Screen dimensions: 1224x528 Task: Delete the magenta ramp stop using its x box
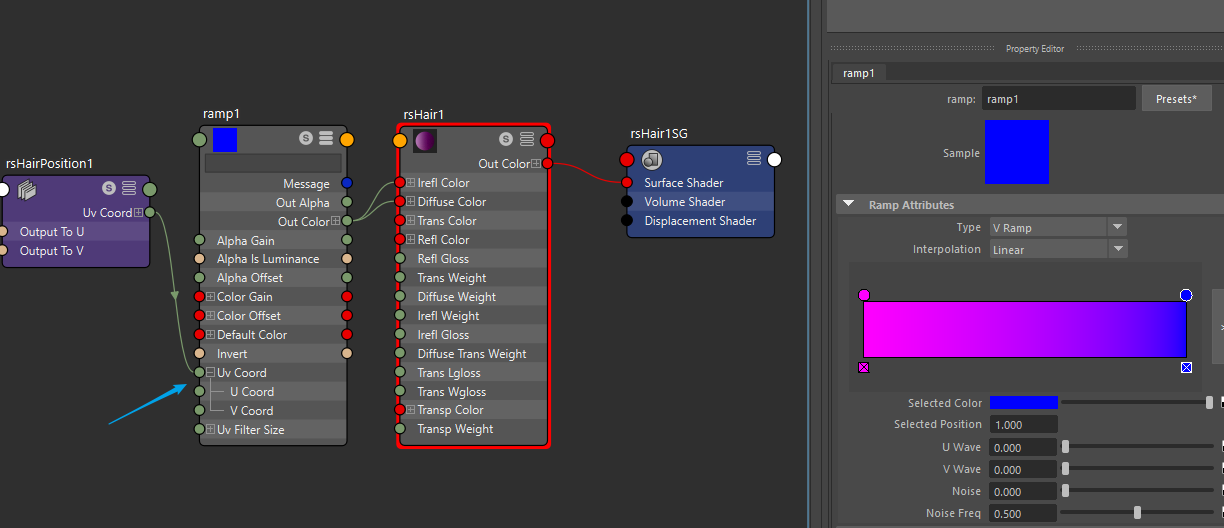click(x=864, y=368)
